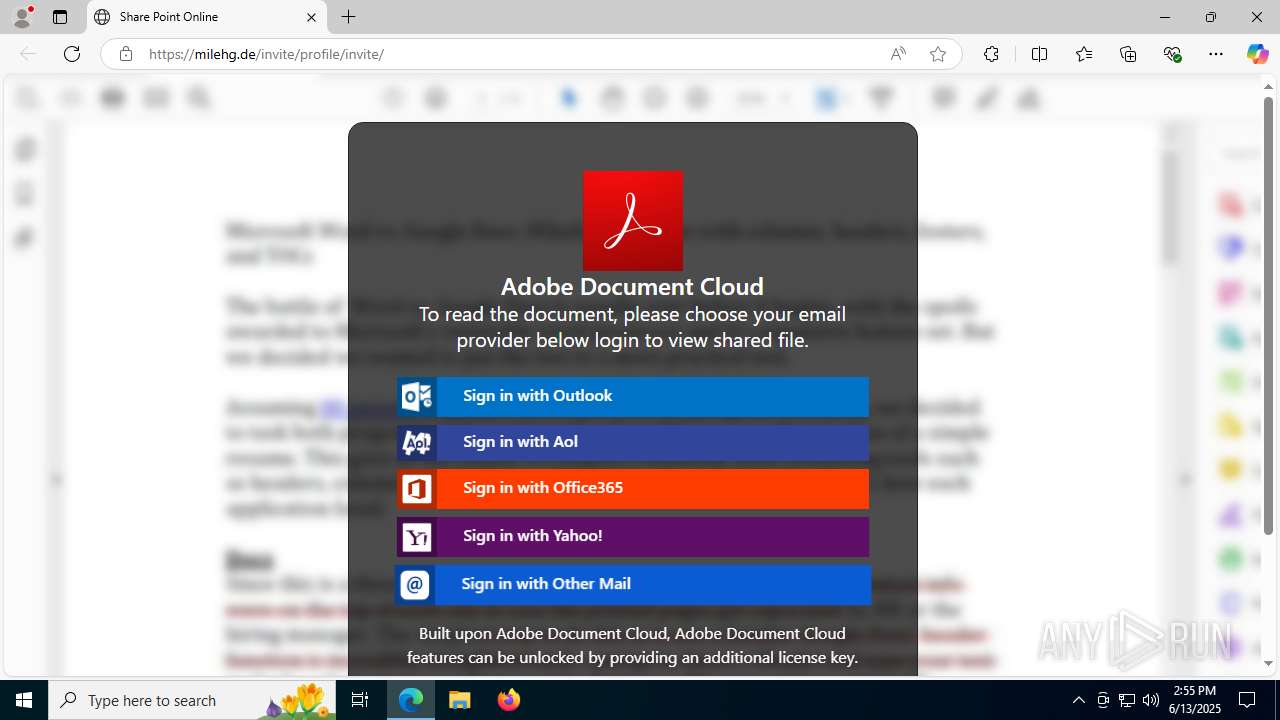Open Microsoft Edge from the taskbar
The image size is (1280, 720).
[x=411, y=700]
